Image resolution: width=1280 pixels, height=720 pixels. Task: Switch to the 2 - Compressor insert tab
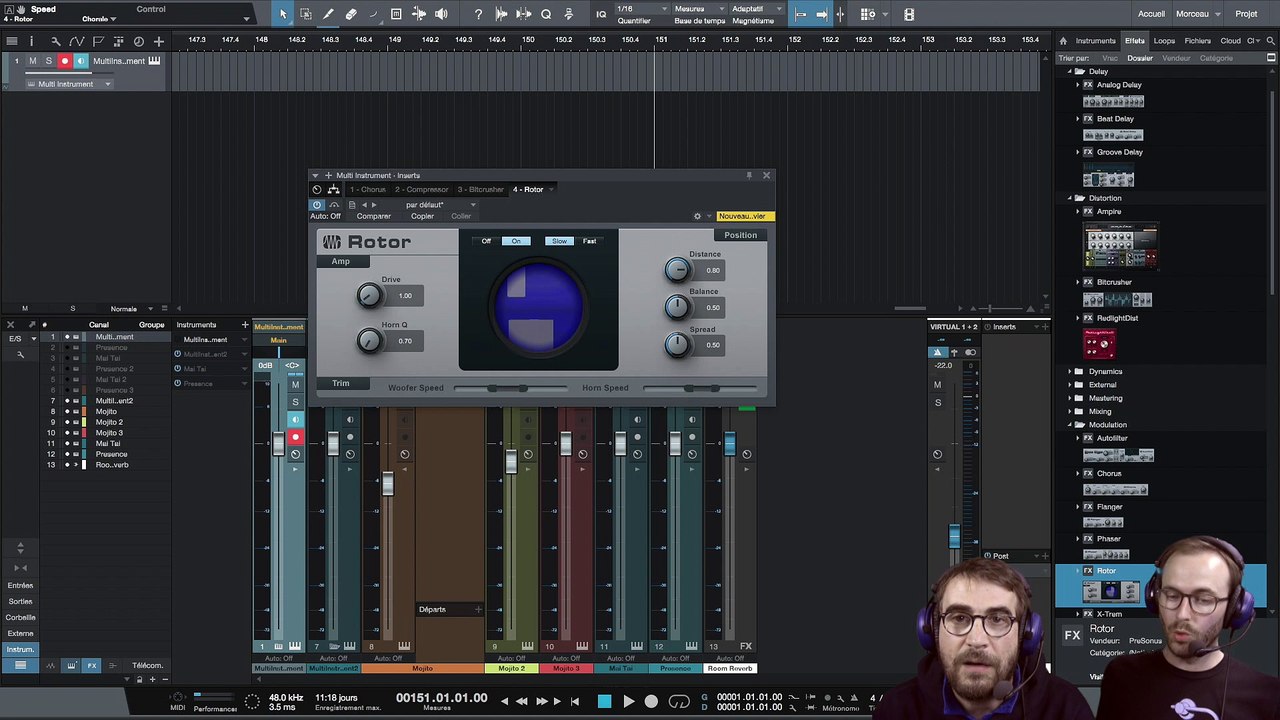tap(421, 189)
